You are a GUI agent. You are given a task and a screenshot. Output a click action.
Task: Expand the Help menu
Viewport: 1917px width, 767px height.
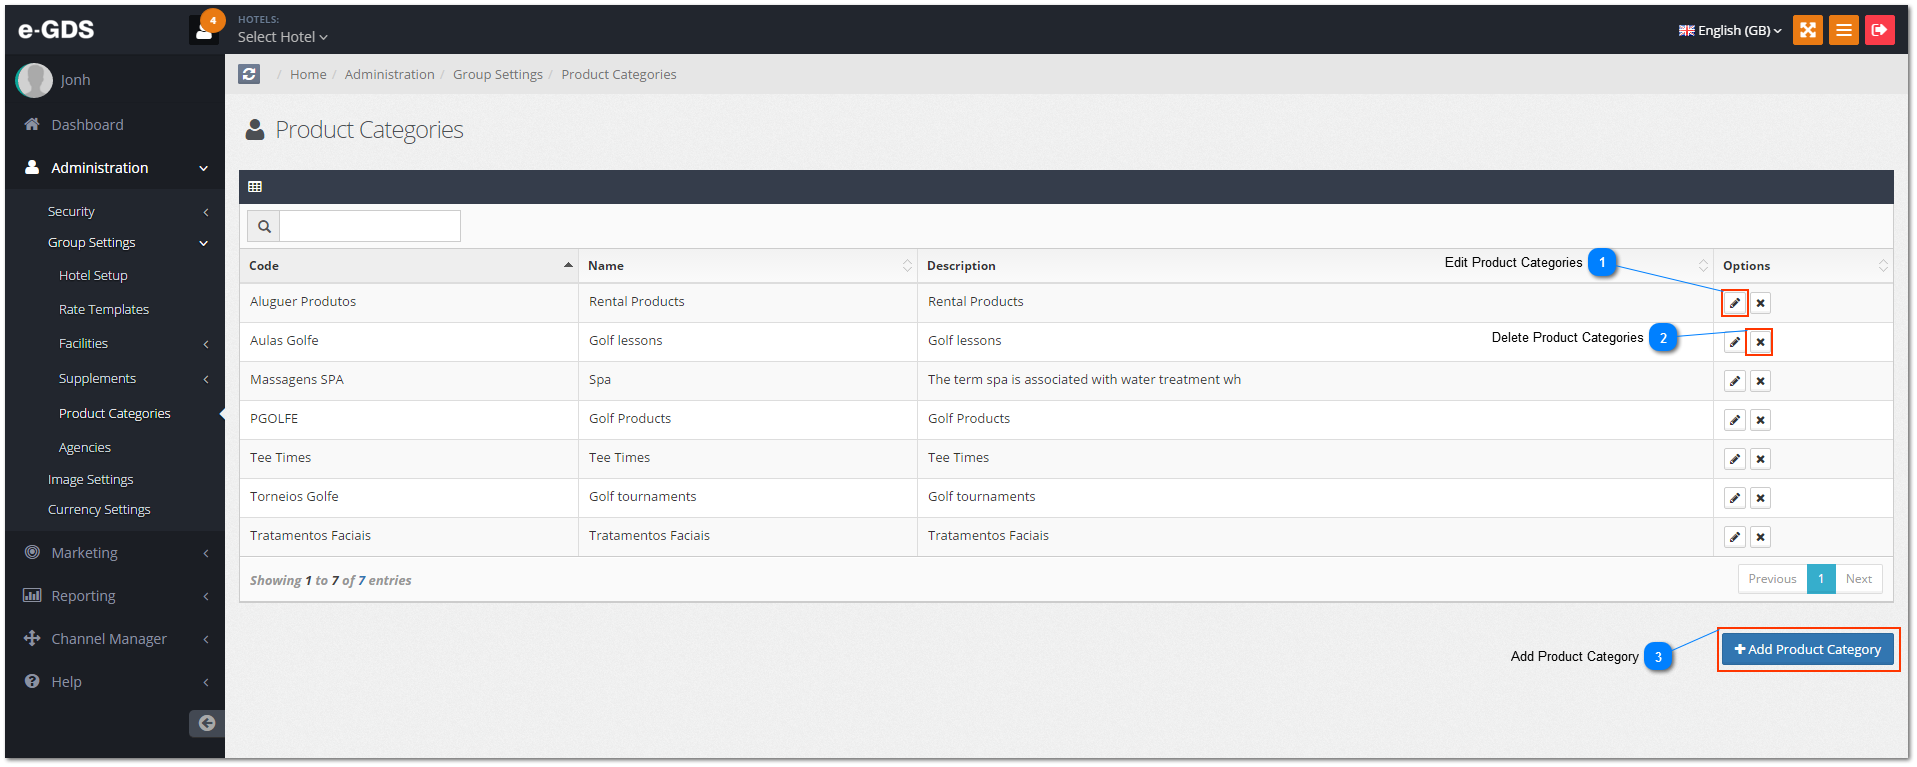coord(115,682)
